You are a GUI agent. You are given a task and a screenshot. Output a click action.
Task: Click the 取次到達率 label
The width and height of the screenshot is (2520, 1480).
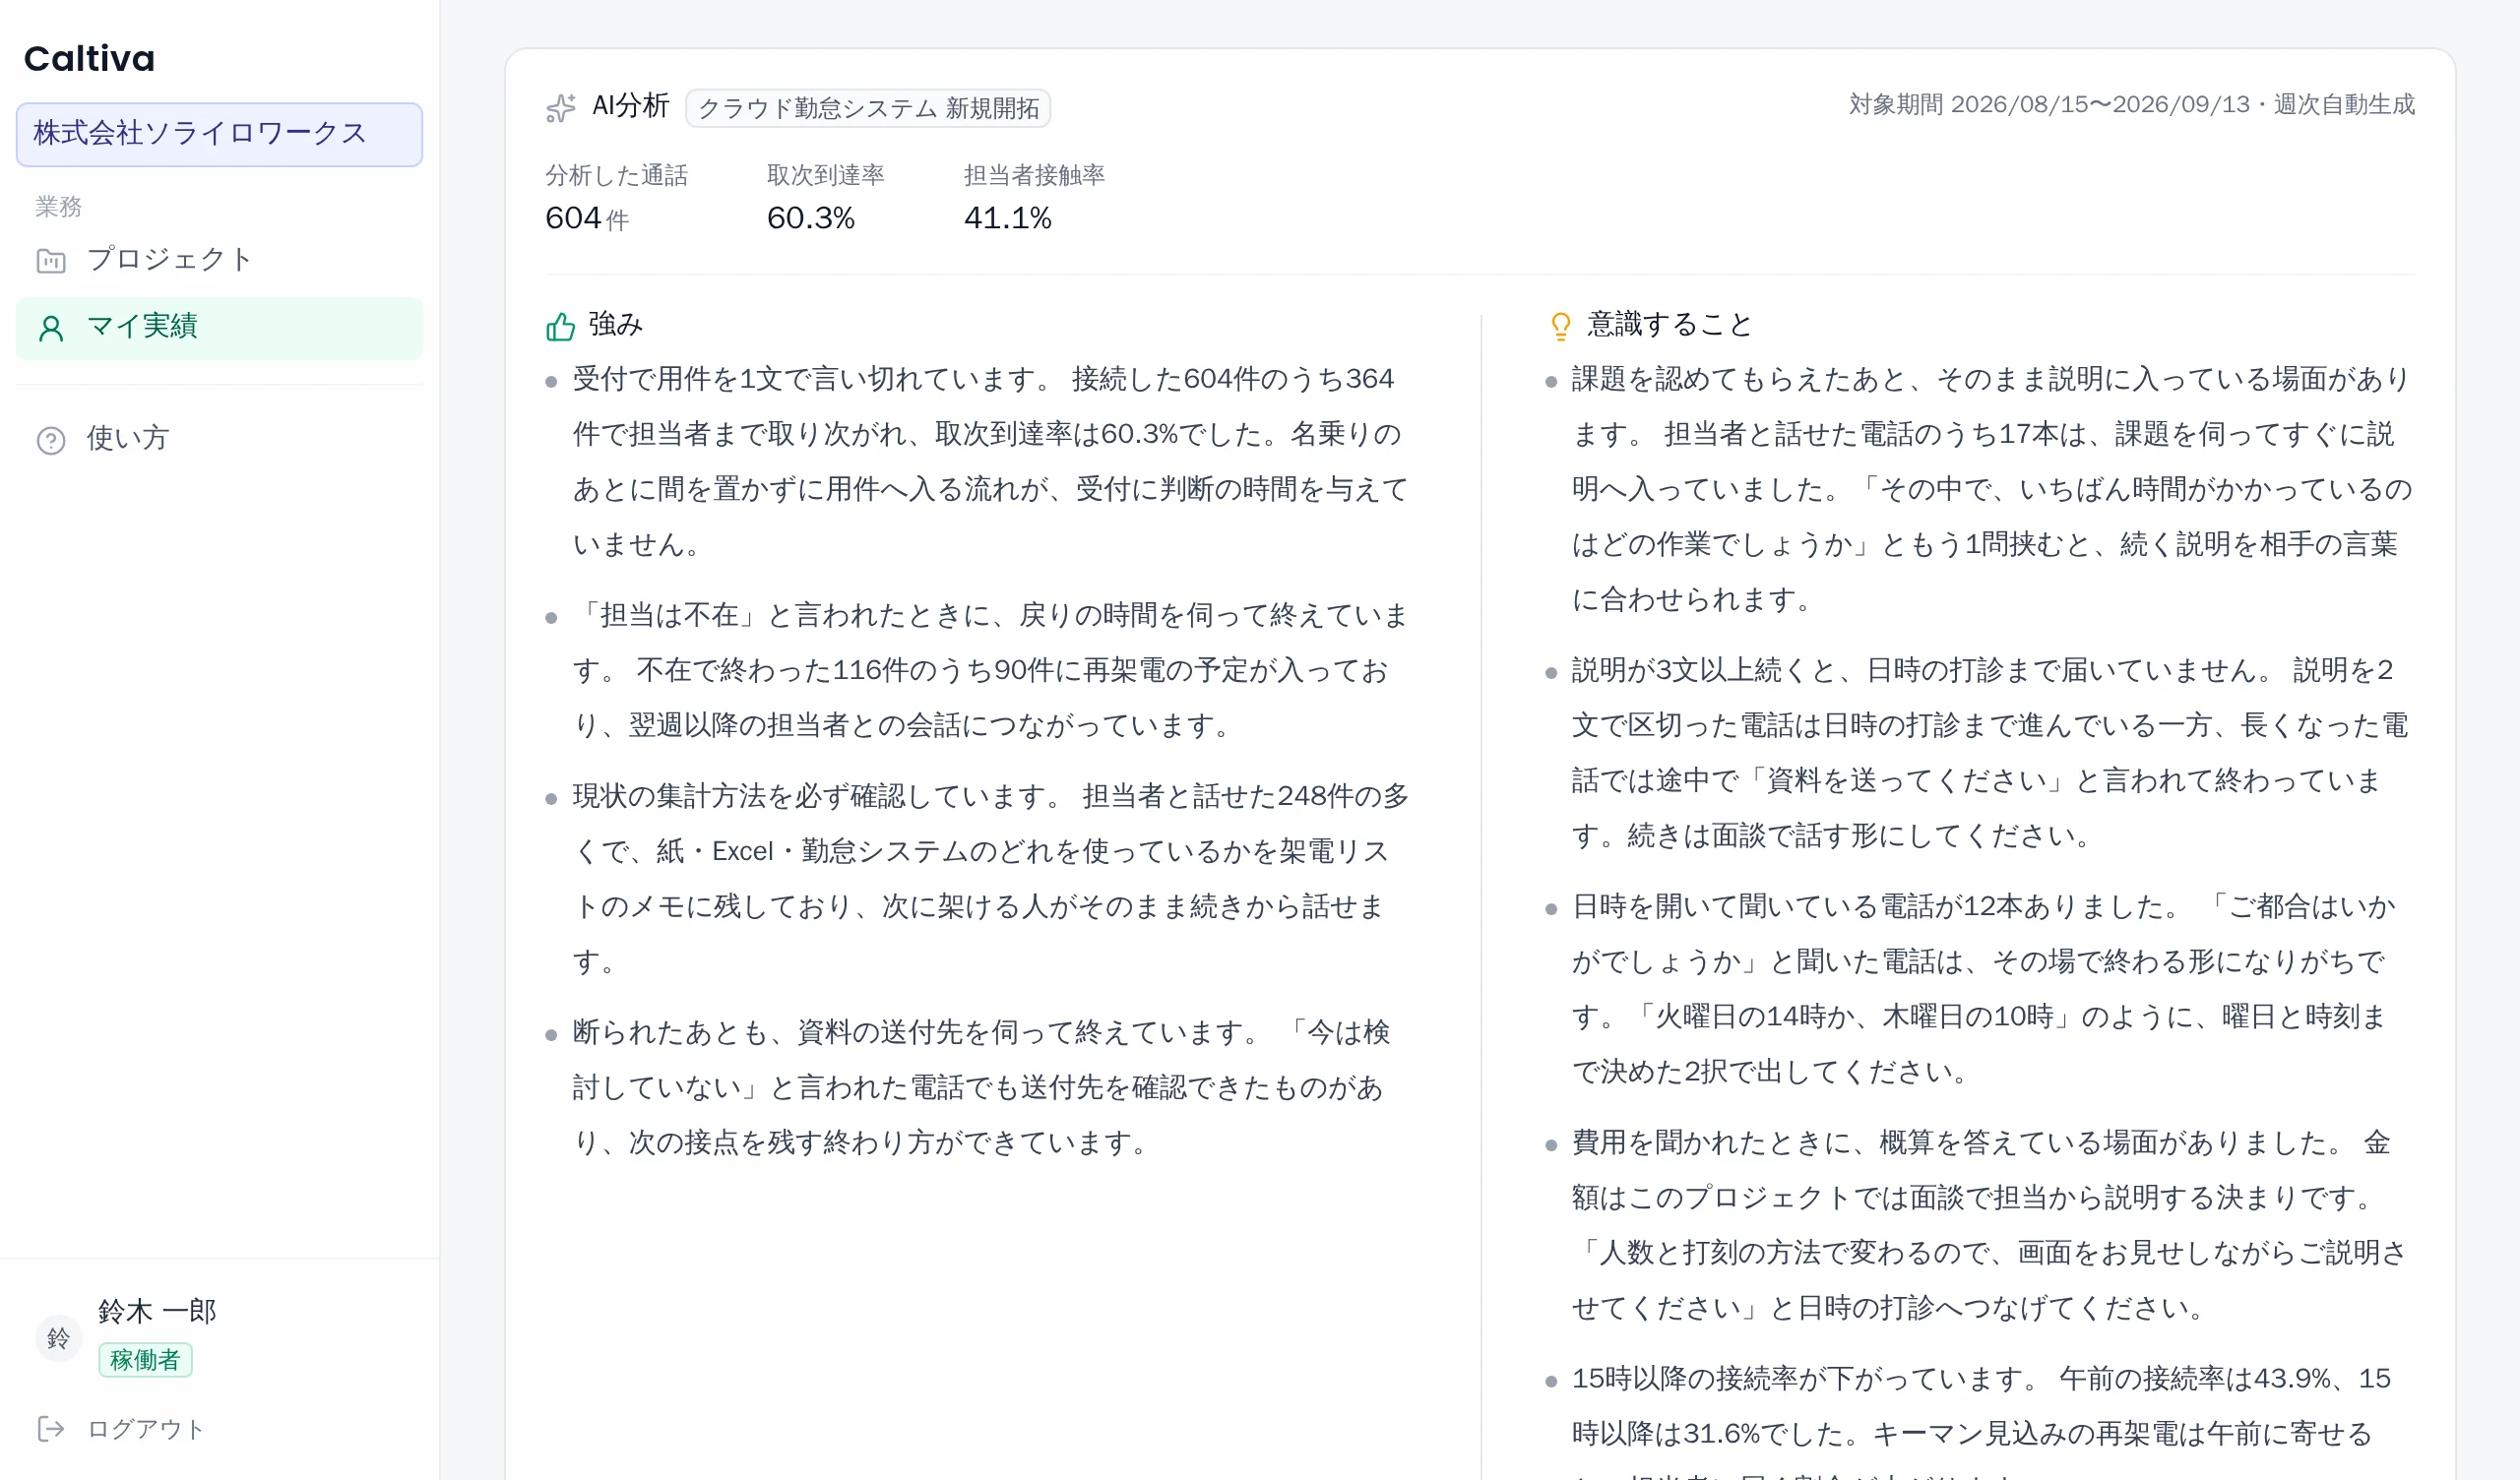pyautogui.click(x=826, y=175)
